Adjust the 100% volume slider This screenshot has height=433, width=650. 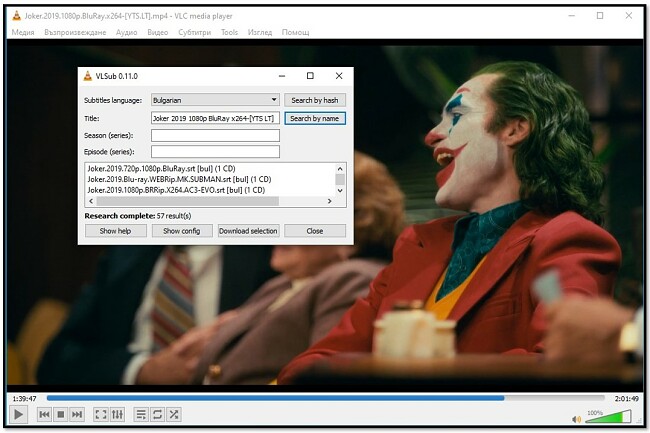(608, 417)
